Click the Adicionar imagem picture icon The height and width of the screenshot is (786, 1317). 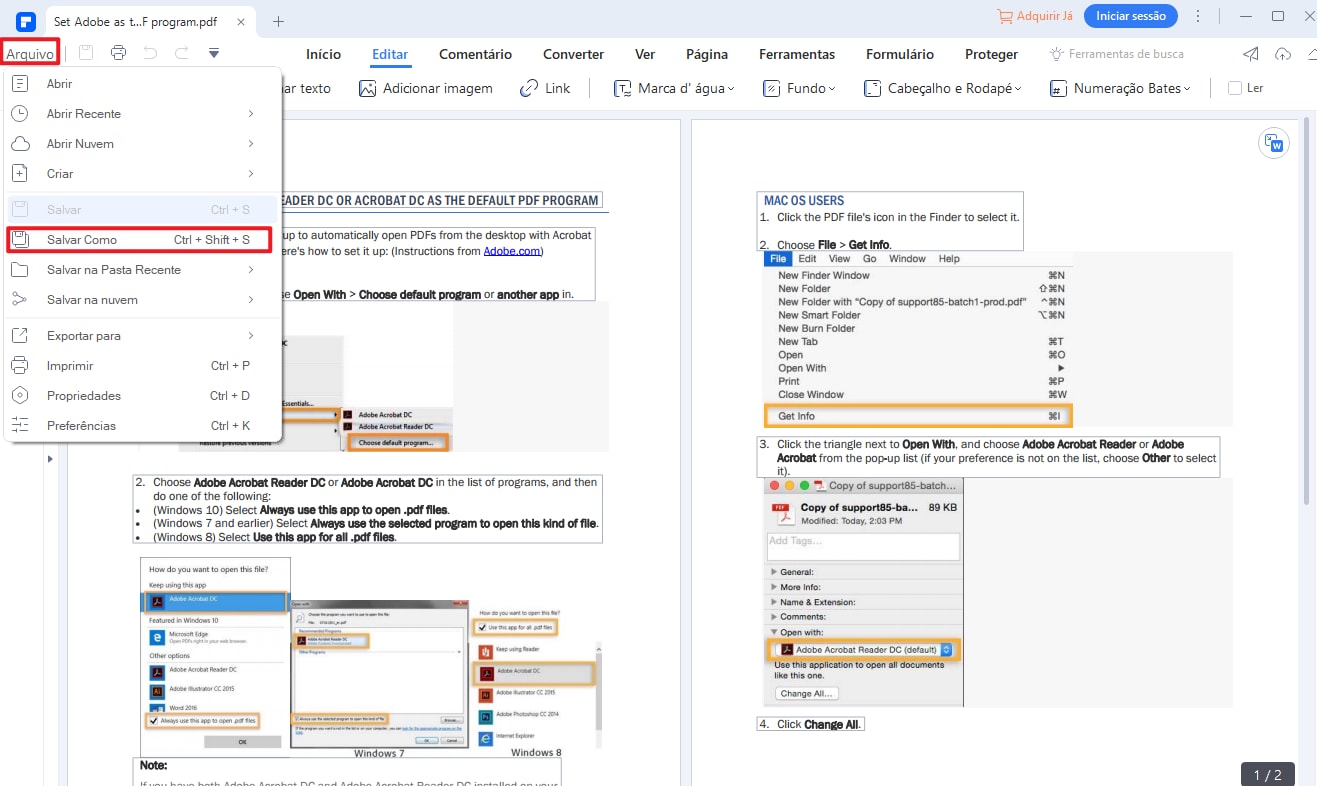pos(368,88)
